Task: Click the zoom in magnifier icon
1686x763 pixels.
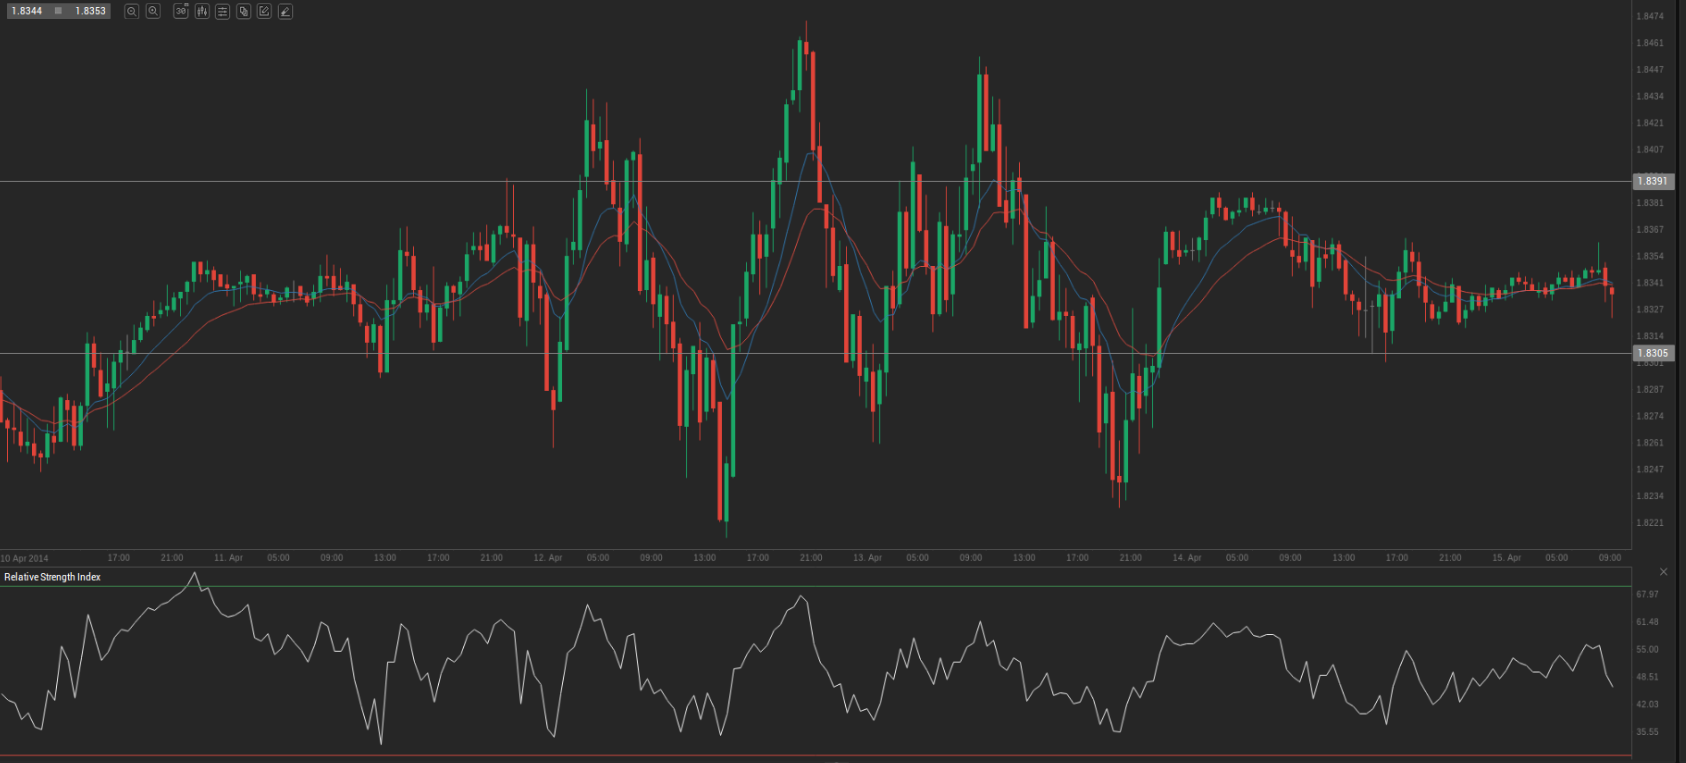Action: [x=153, y=11]
